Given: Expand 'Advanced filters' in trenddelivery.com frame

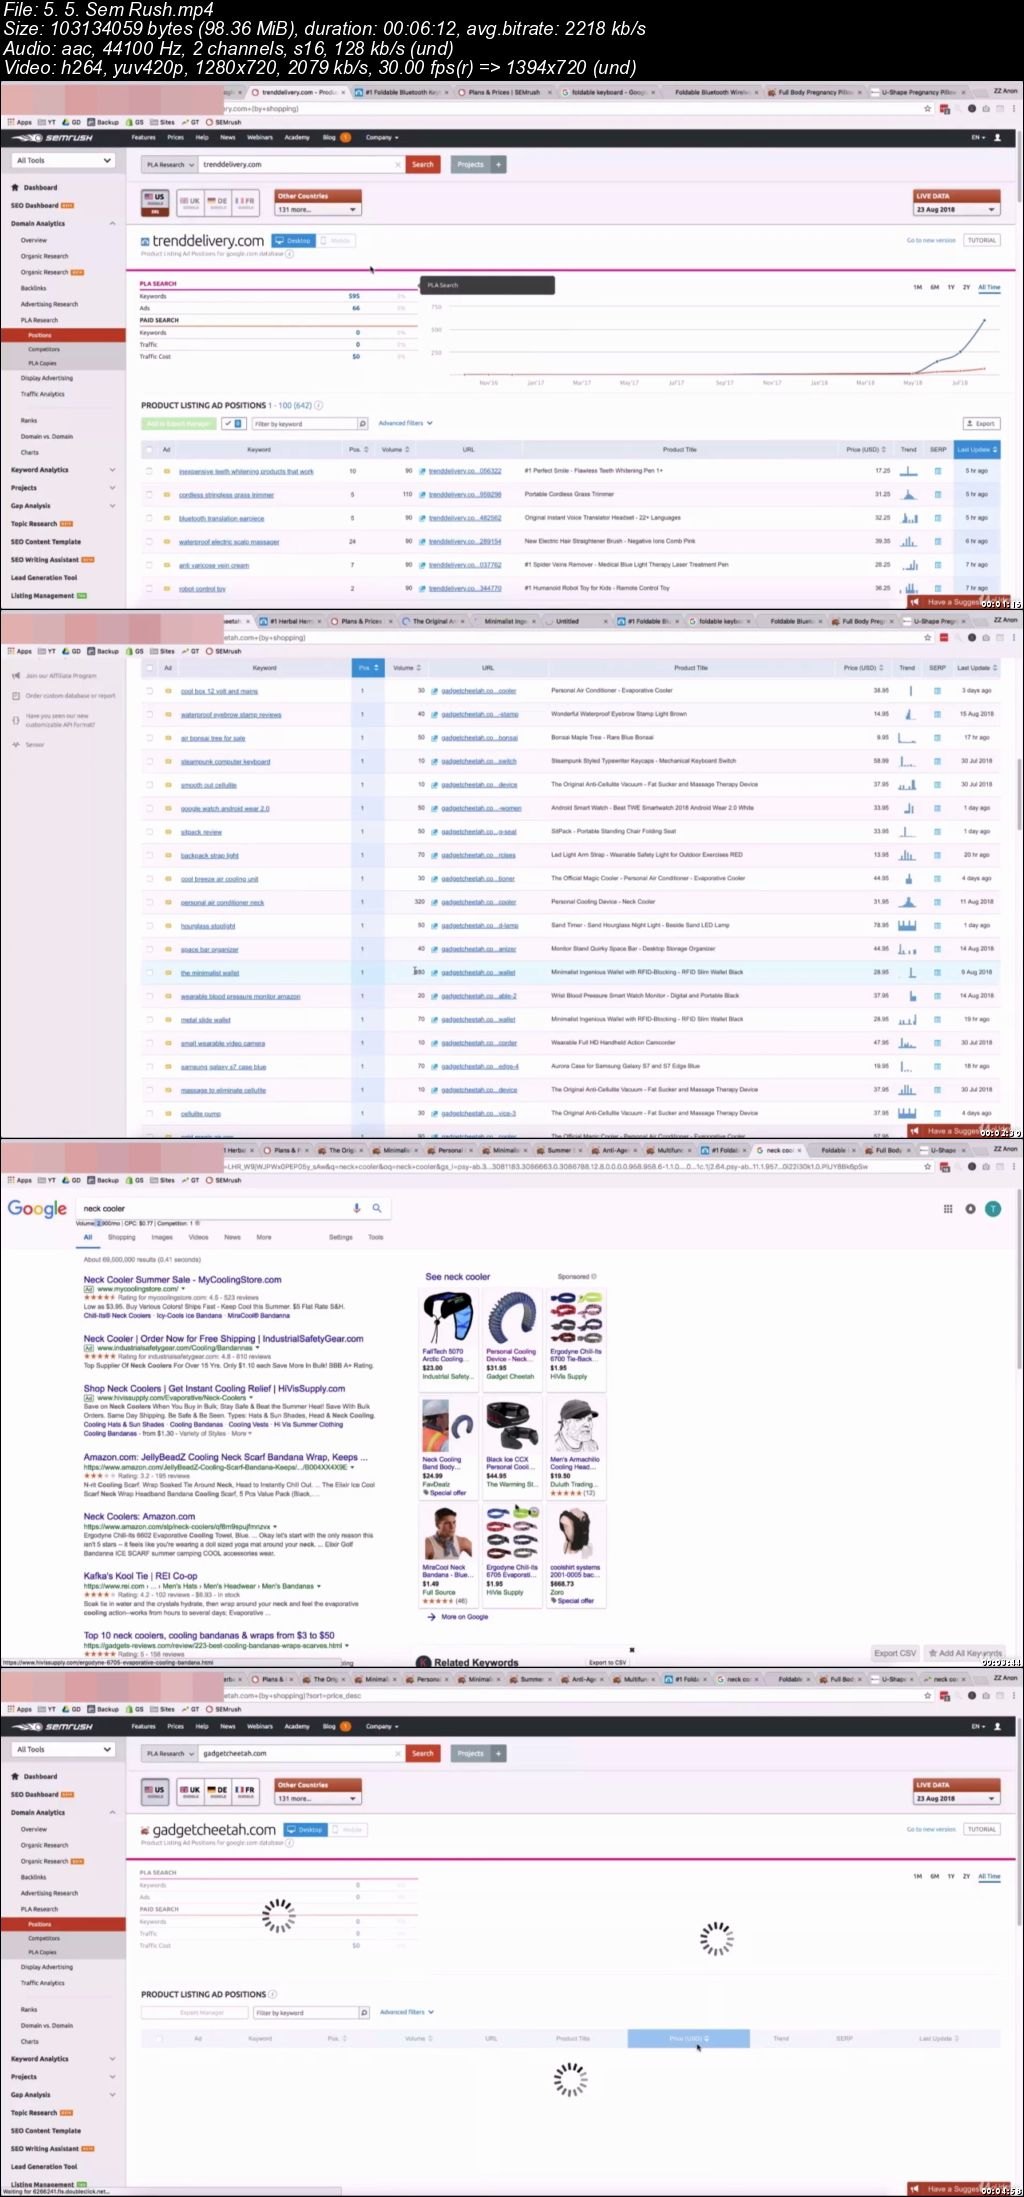Looking at the screenshot, I should tap(405, 423).
